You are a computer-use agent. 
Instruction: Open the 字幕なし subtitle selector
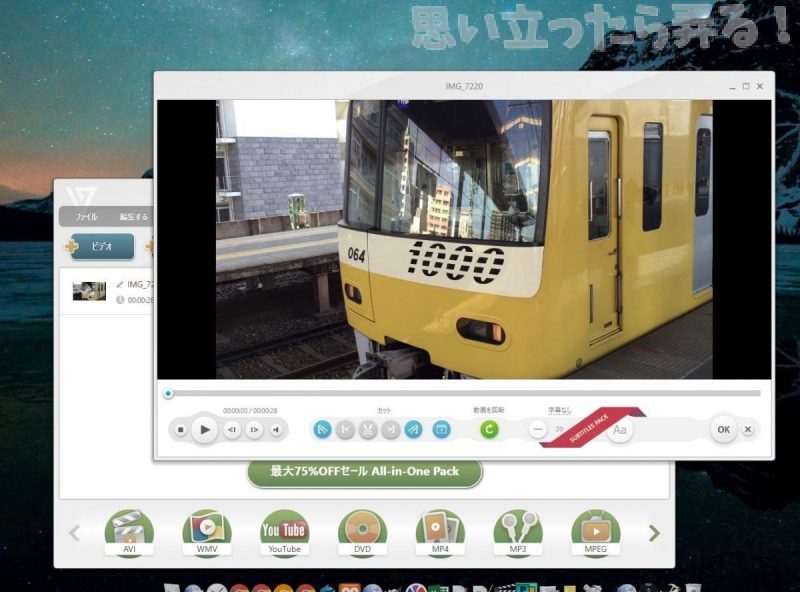559,410
